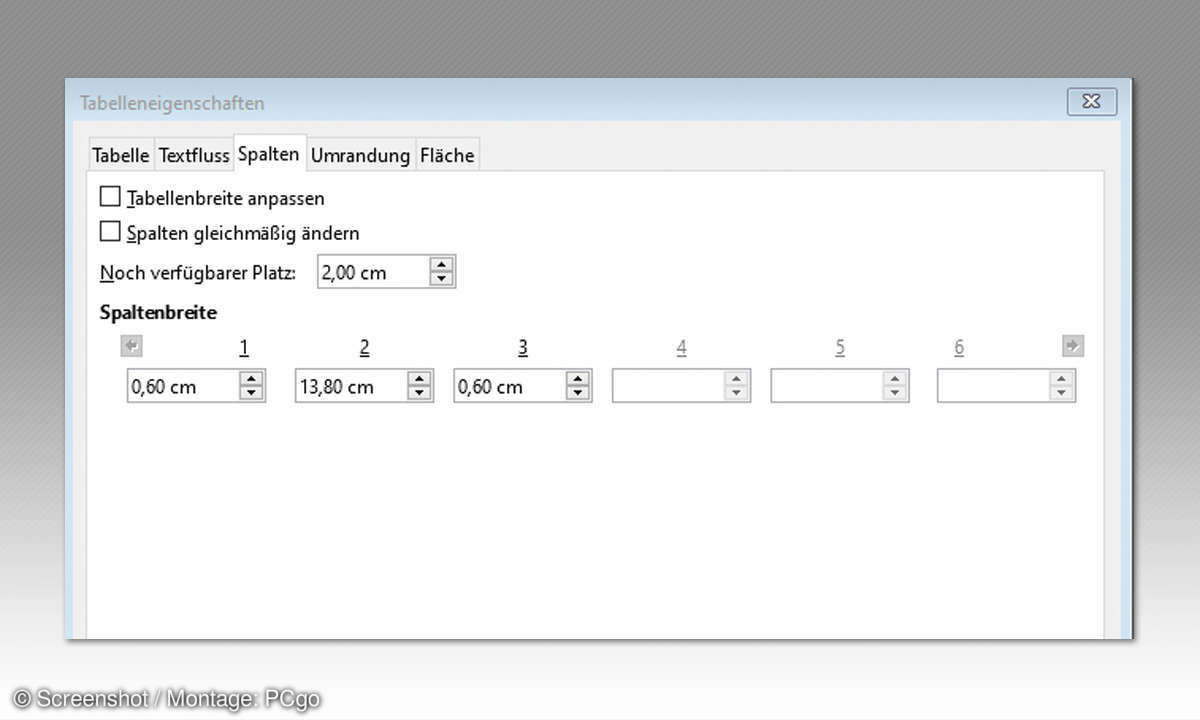Select the Spalten tab
Viewport: 1200px width, 720px height.
pyautogui.click(x=269, y=154)
